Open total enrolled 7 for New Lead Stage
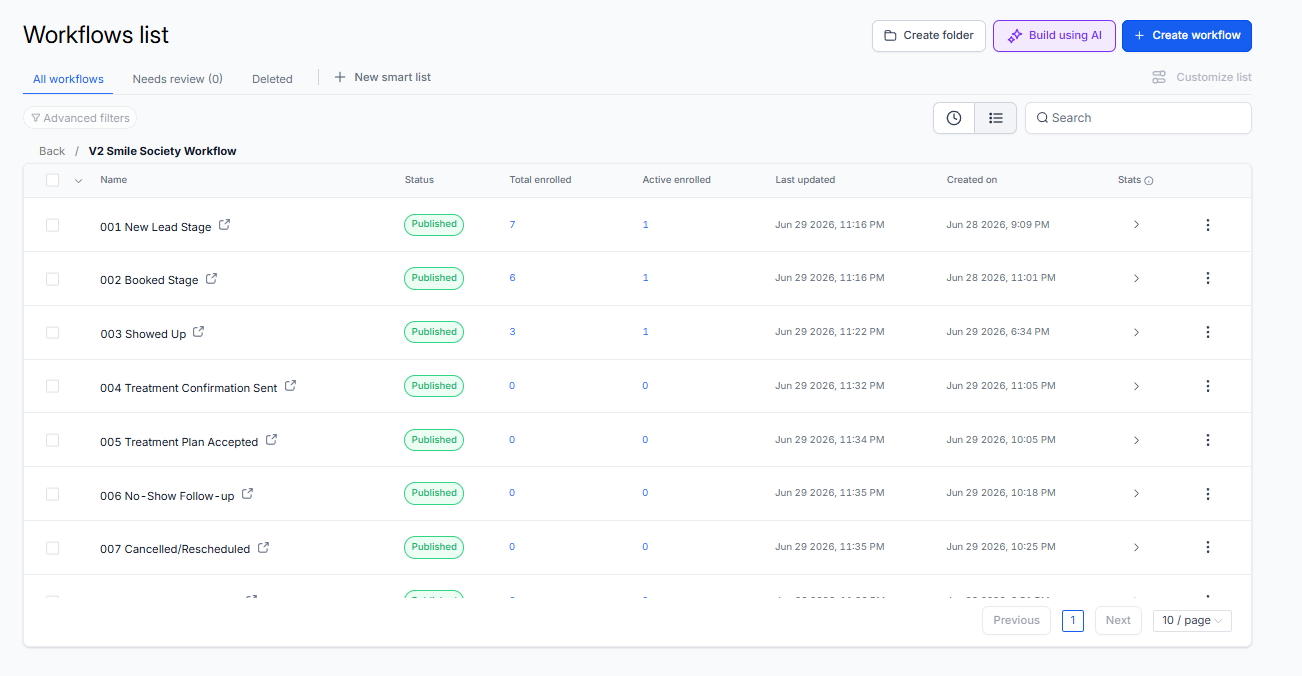This screenshot has height=676, width=1302. [512, 224]
